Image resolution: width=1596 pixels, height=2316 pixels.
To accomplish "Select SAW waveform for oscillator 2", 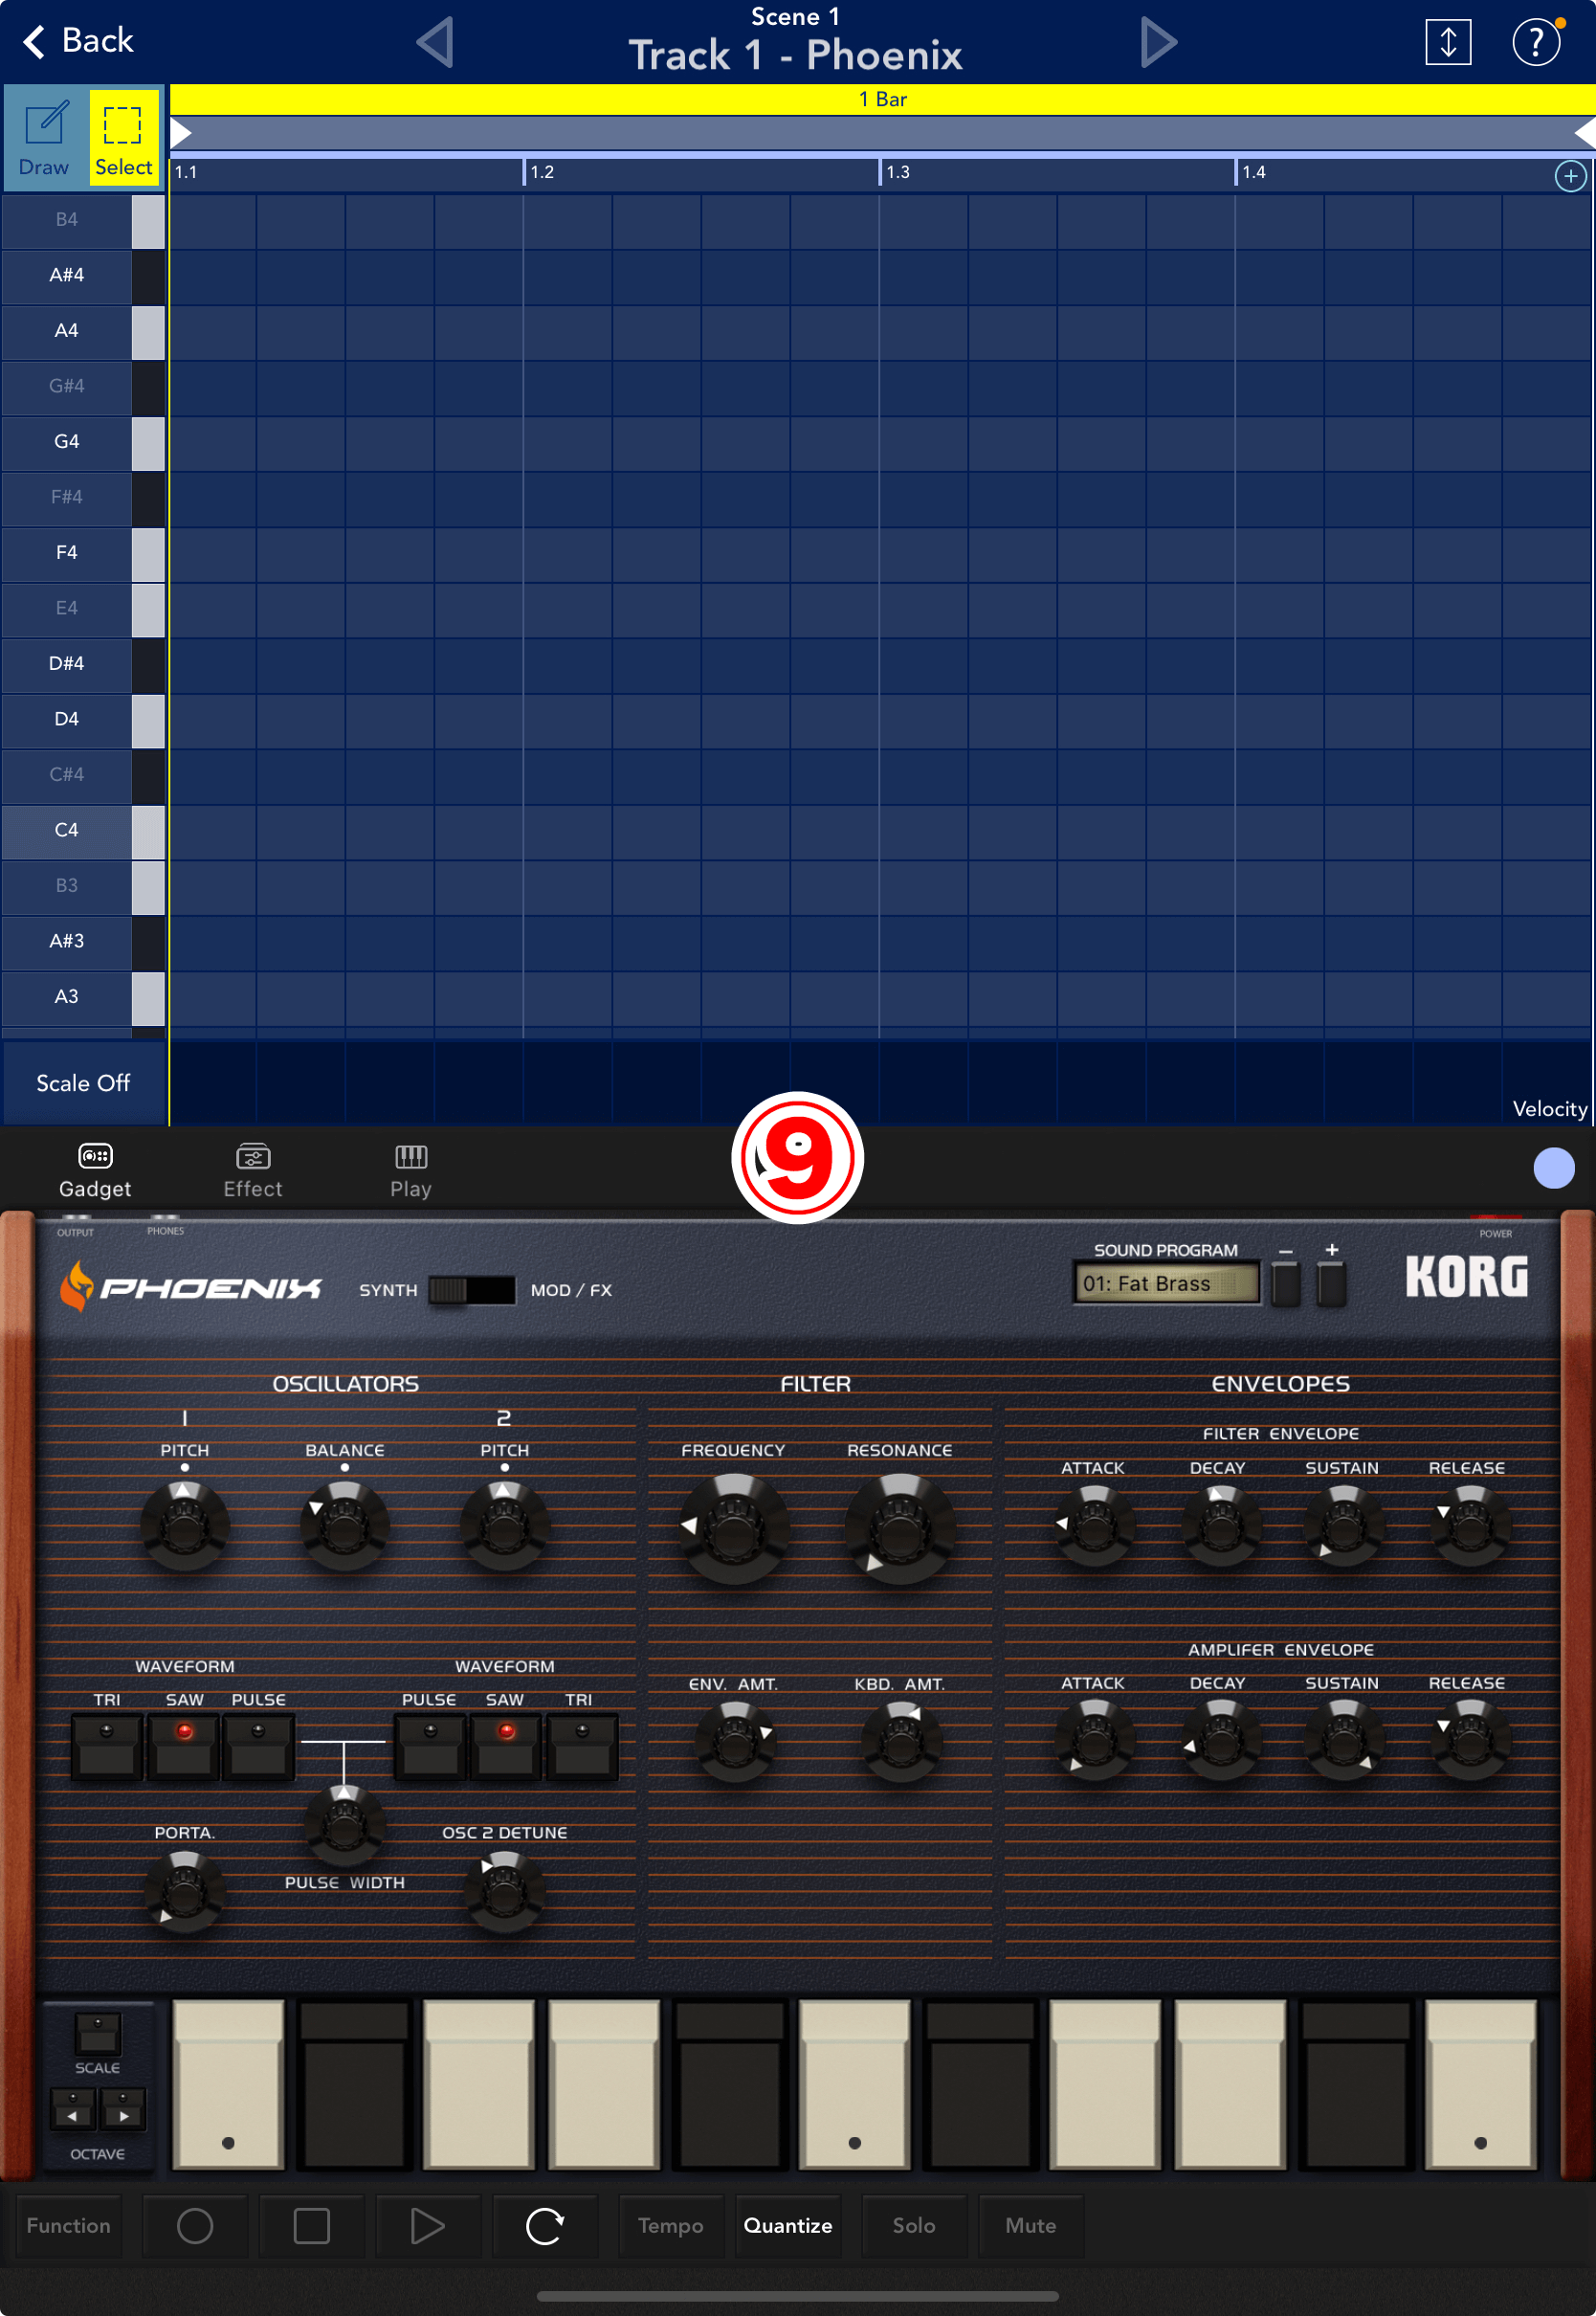I will tap(506, 1746).
